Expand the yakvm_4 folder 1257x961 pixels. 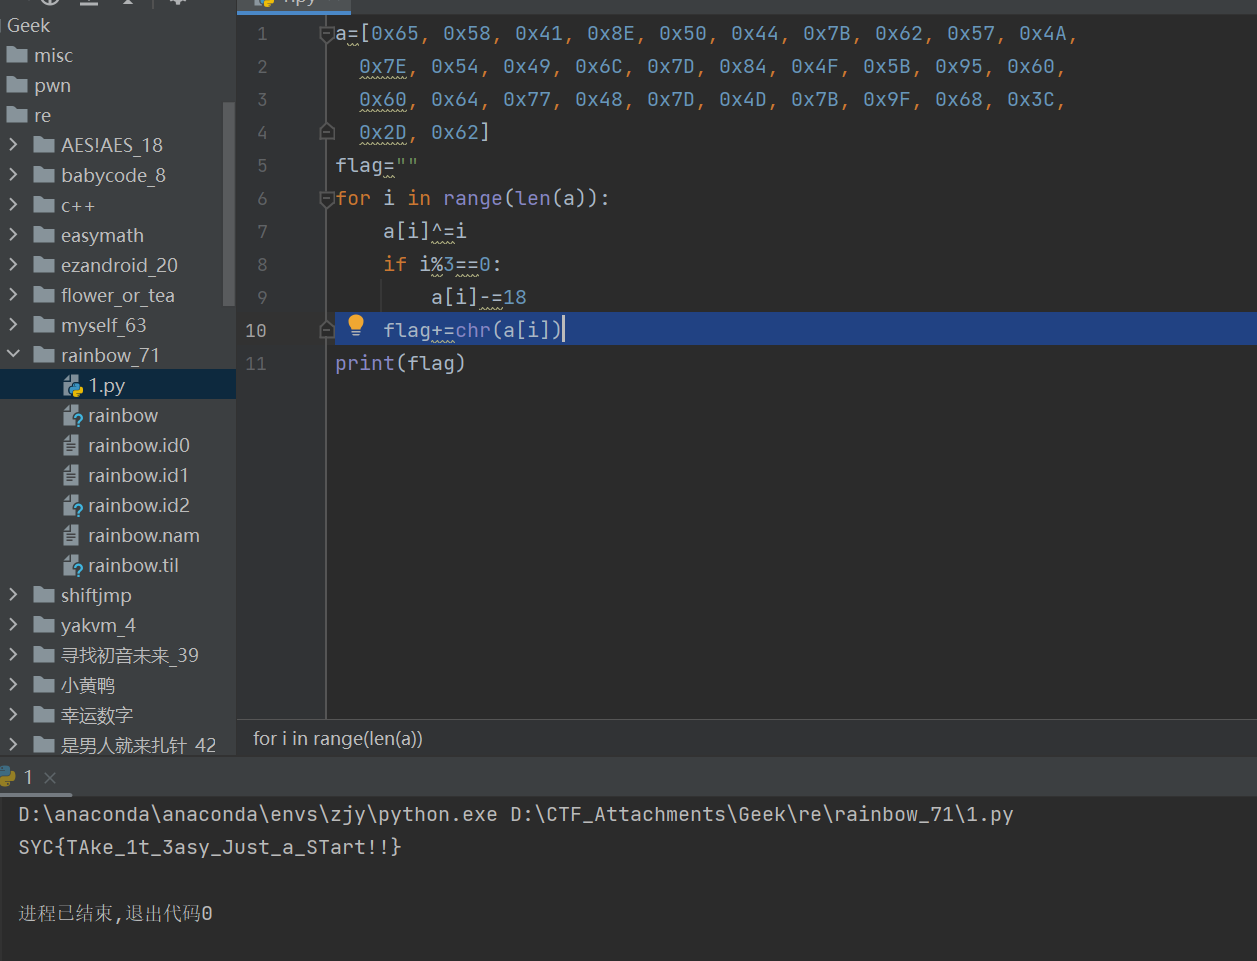(x=13, y=625)
